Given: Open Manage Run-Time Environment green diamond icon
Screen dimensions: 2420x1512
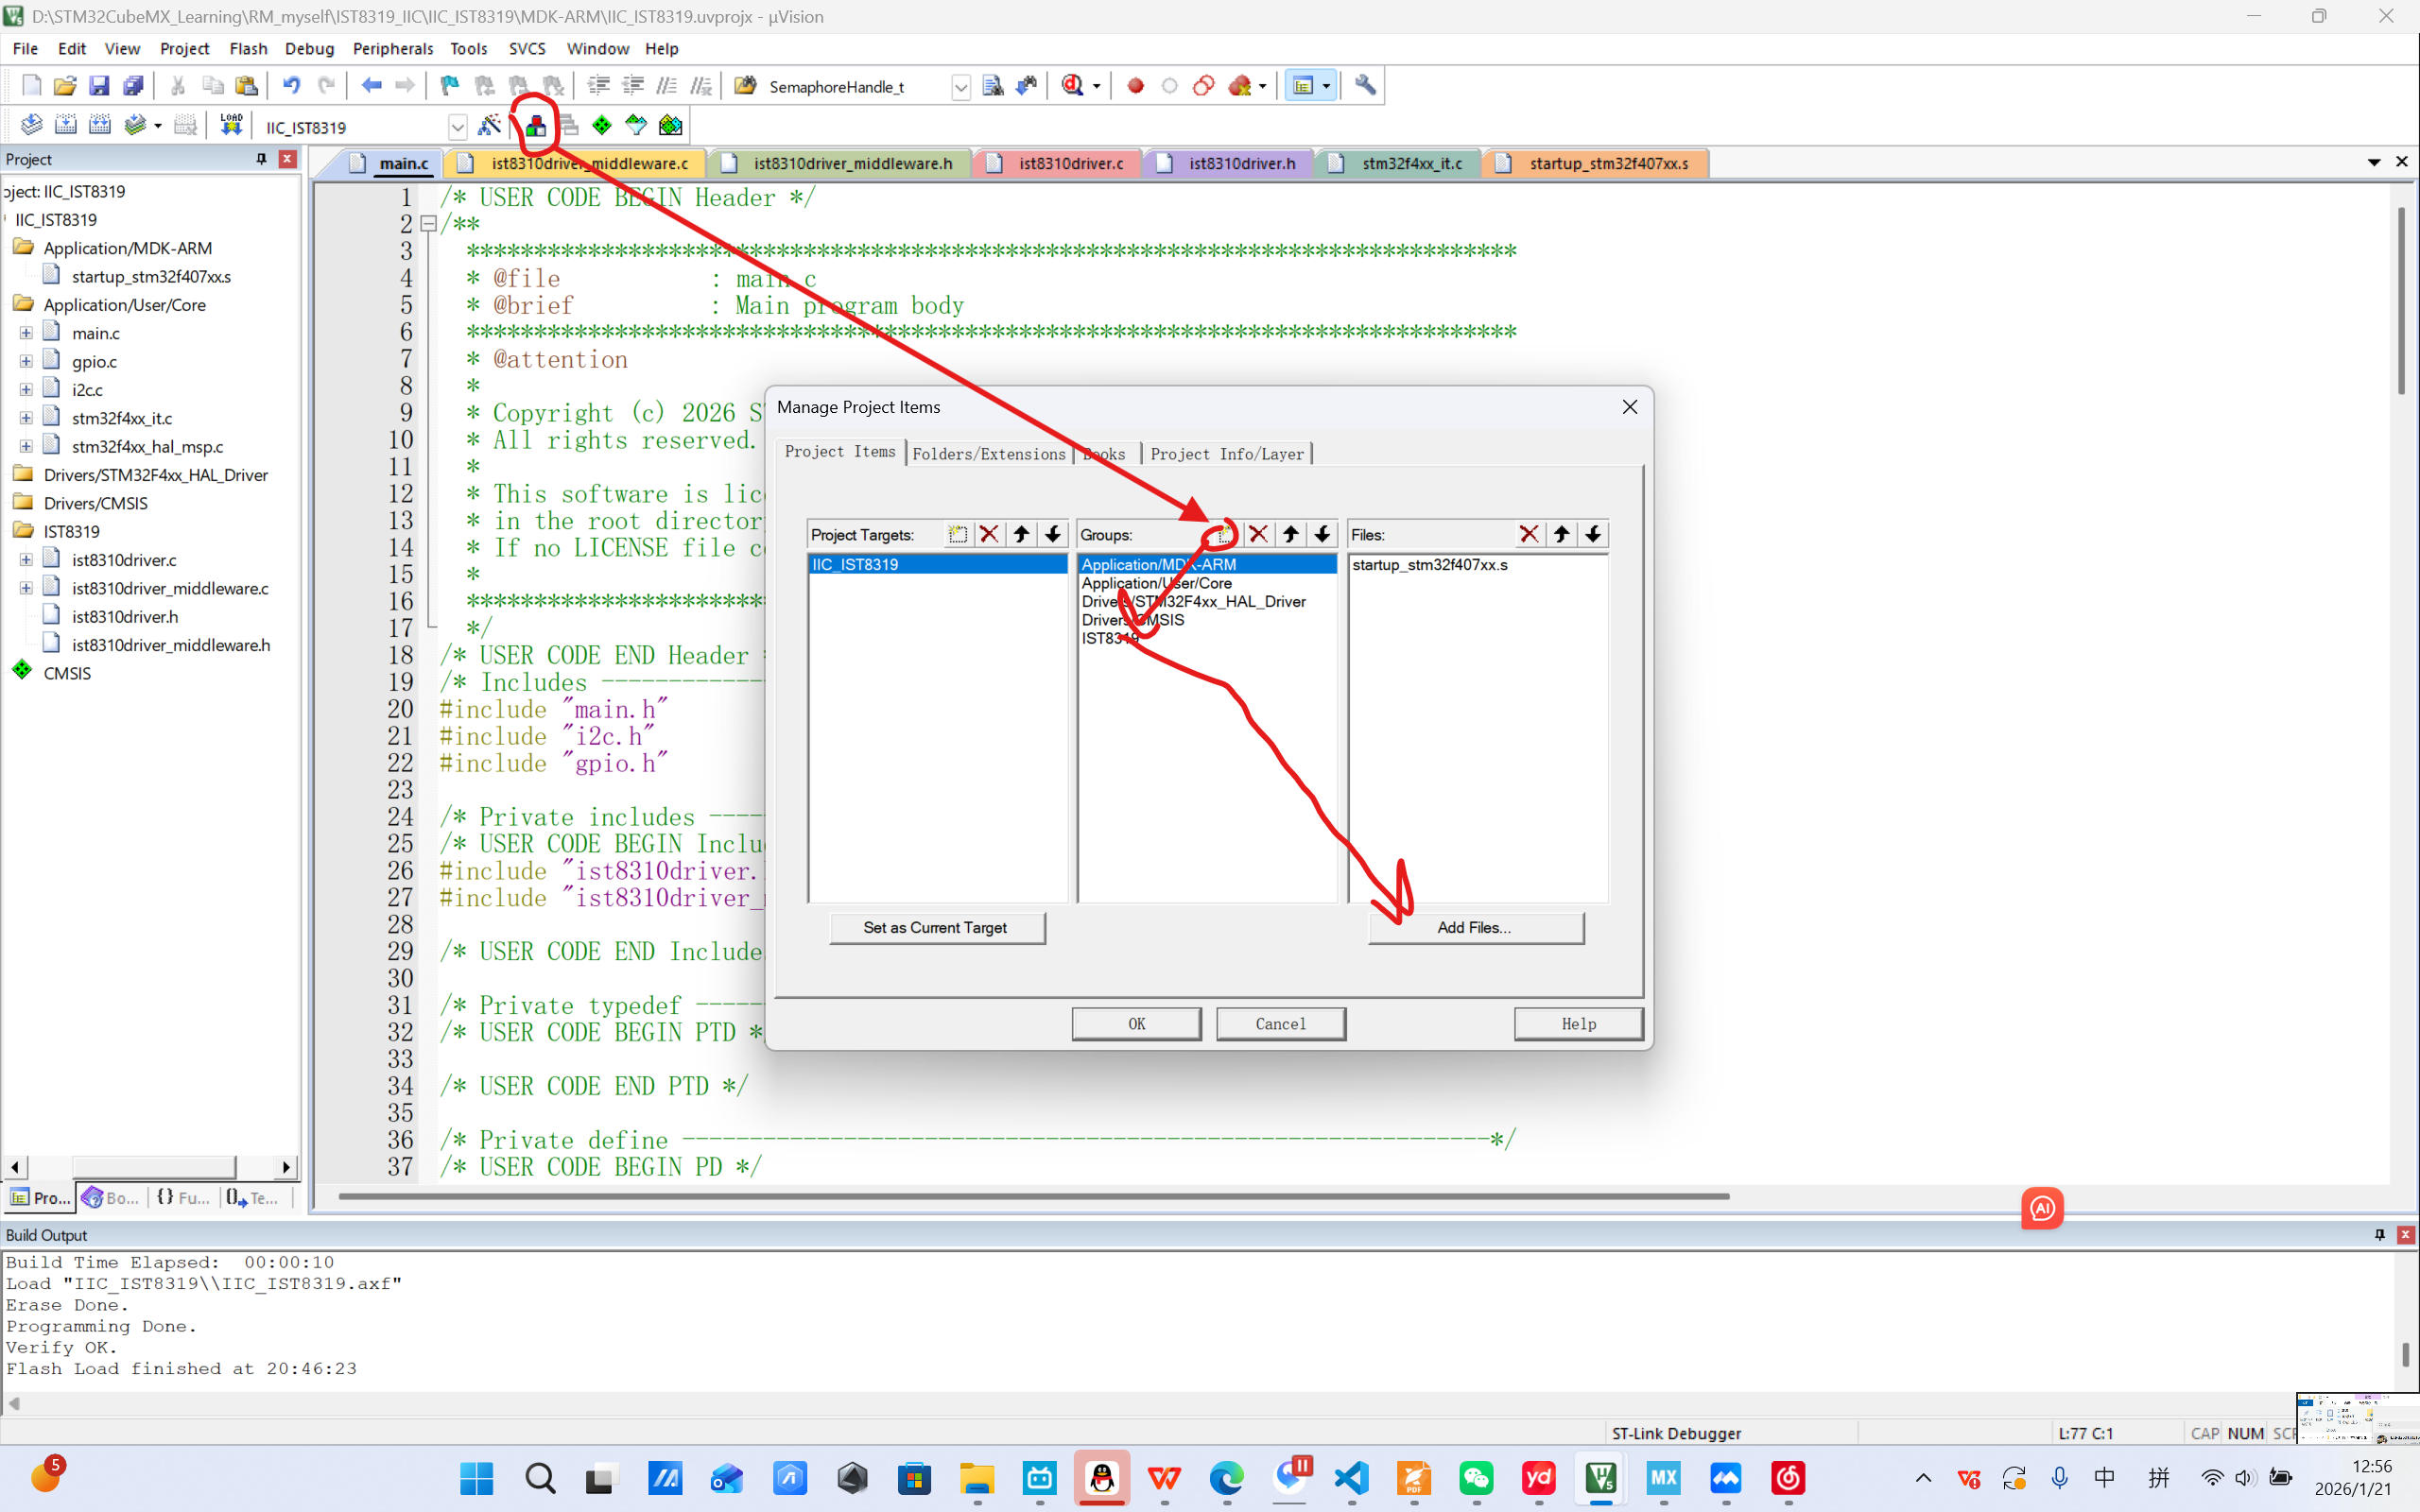Looking at the screenshot, I should [601, 125].
